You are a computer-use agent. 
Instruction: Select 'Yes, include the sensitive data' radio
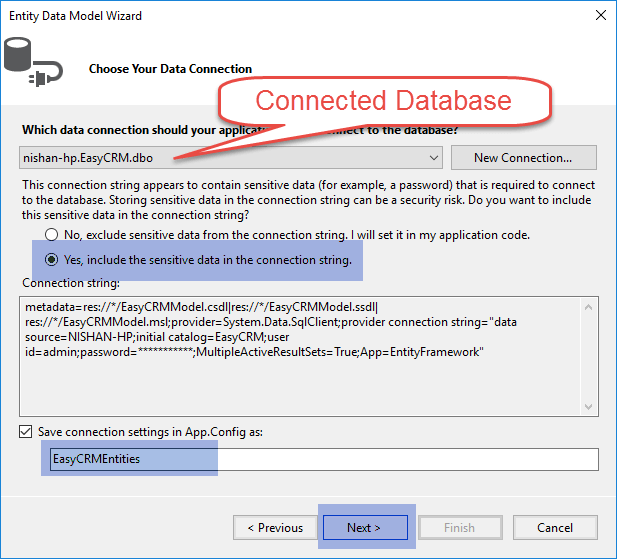[x=51, y=260]
